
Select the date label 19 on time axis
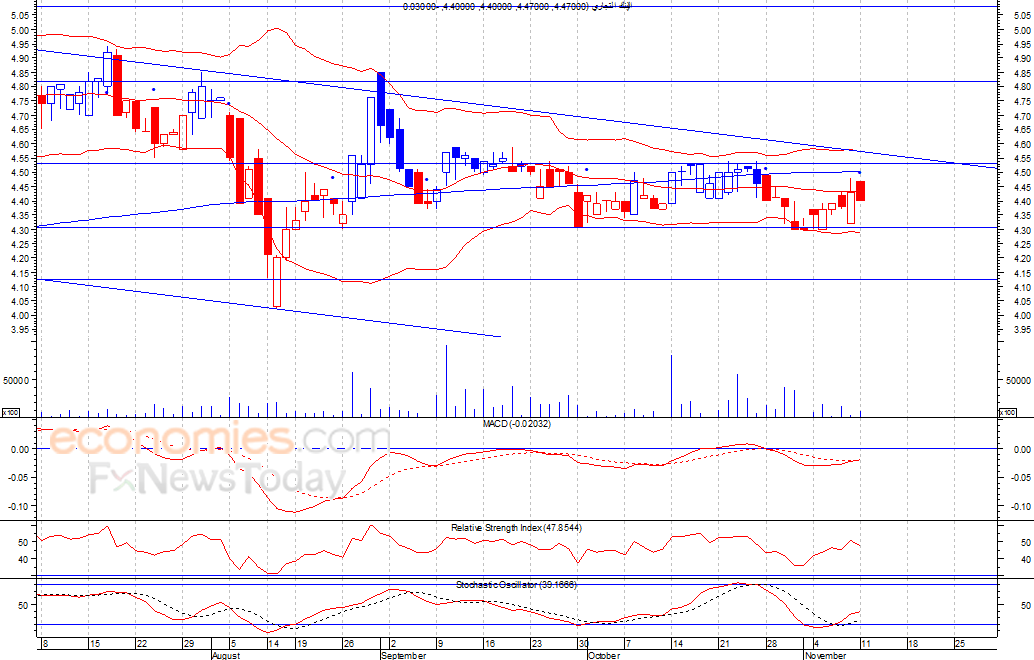301,644
